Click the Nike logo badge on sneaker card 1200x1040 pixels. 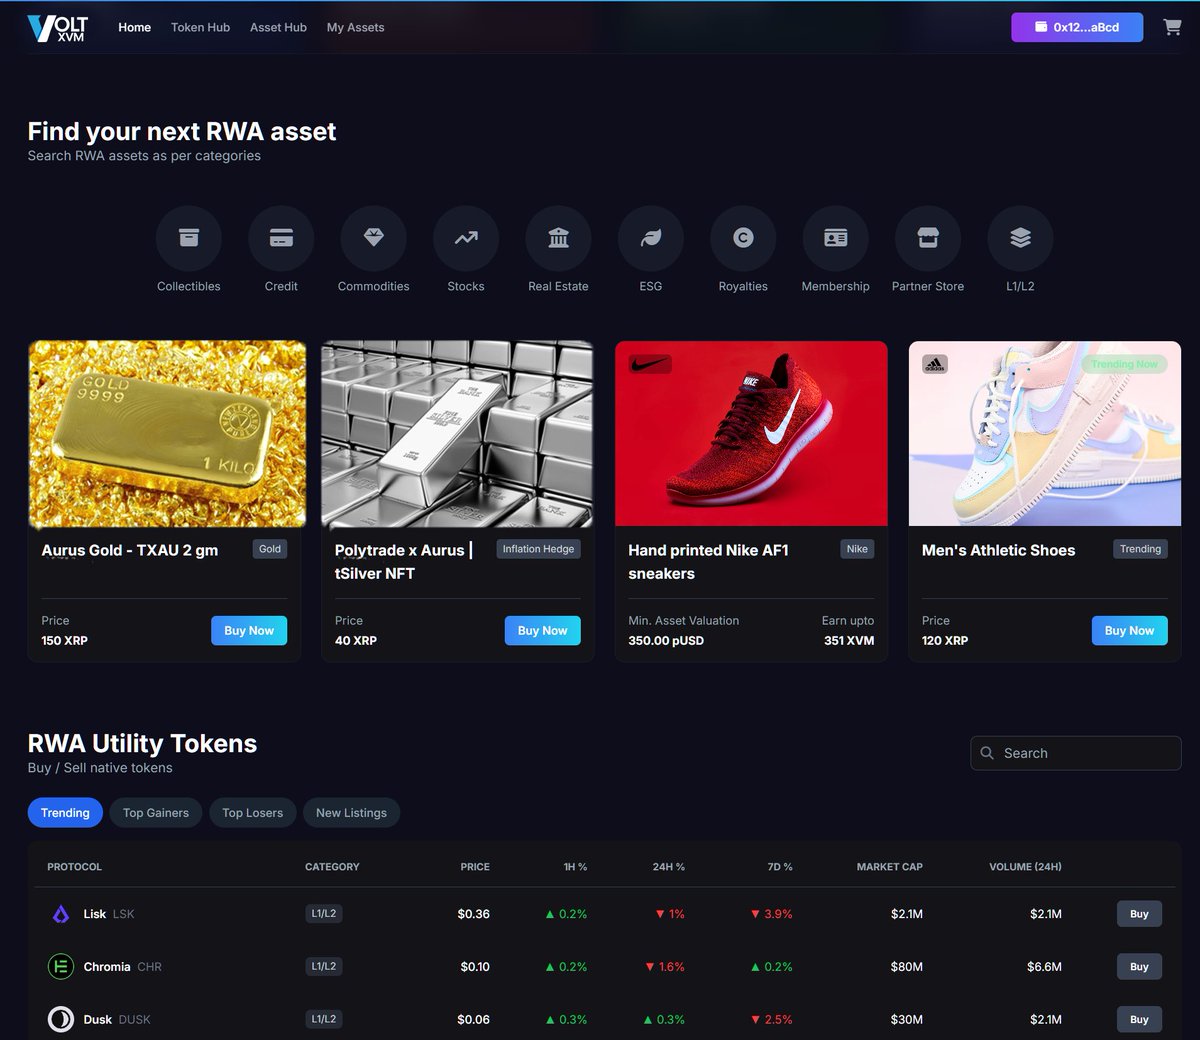coord(650,364)
